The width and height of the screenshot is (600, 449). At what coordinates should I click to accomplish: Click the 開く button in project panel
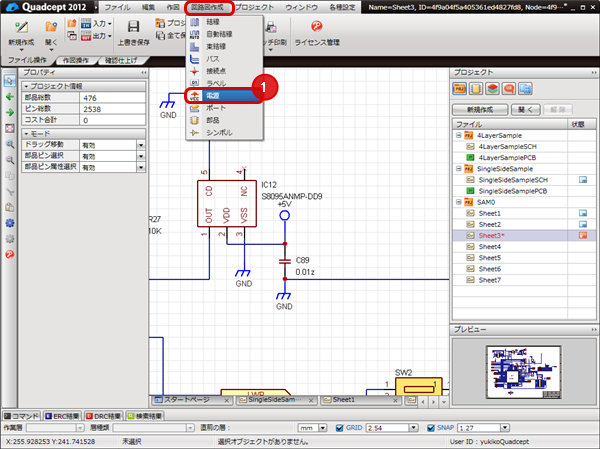pyautogui.click(x=526, y=110)
